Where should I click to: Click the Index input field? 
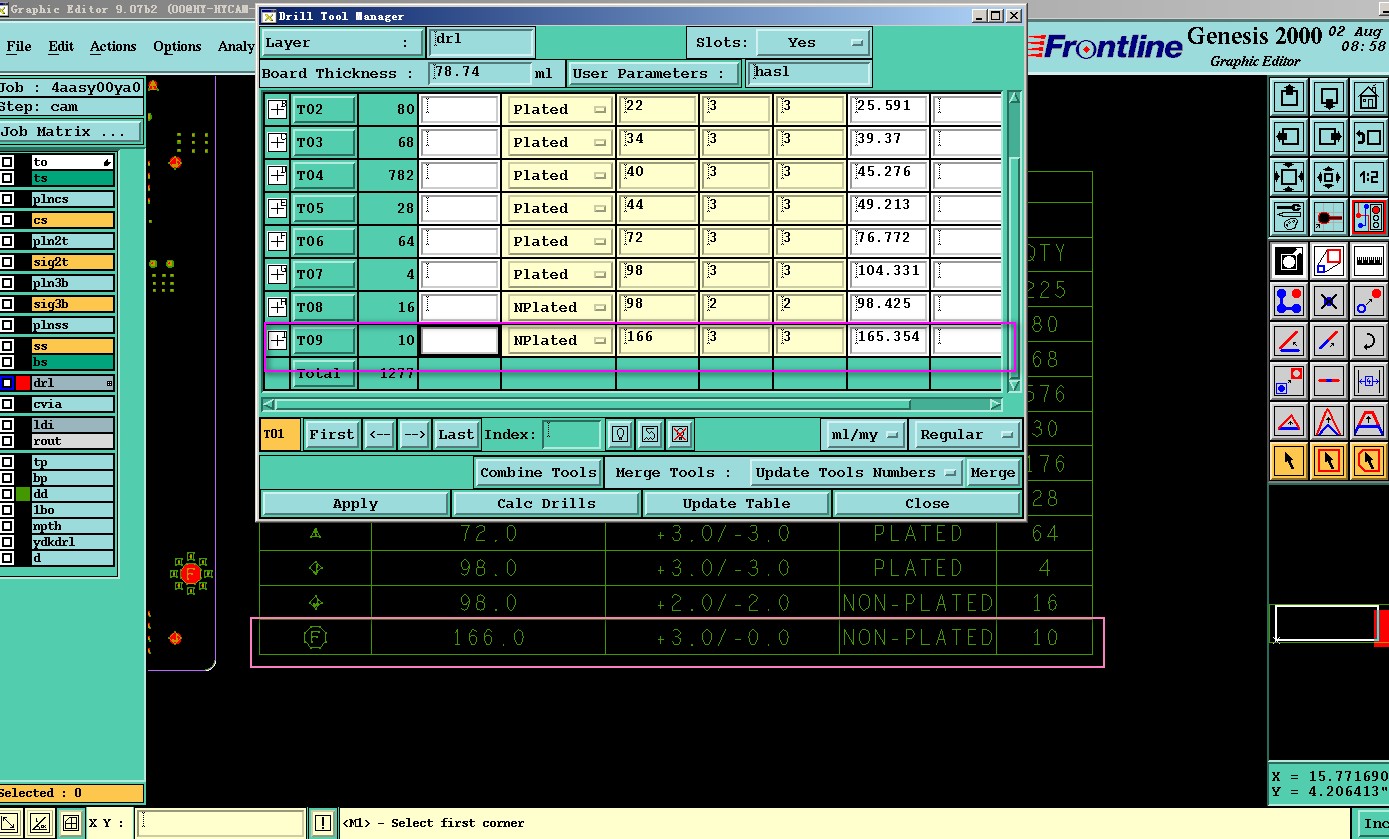572,434
